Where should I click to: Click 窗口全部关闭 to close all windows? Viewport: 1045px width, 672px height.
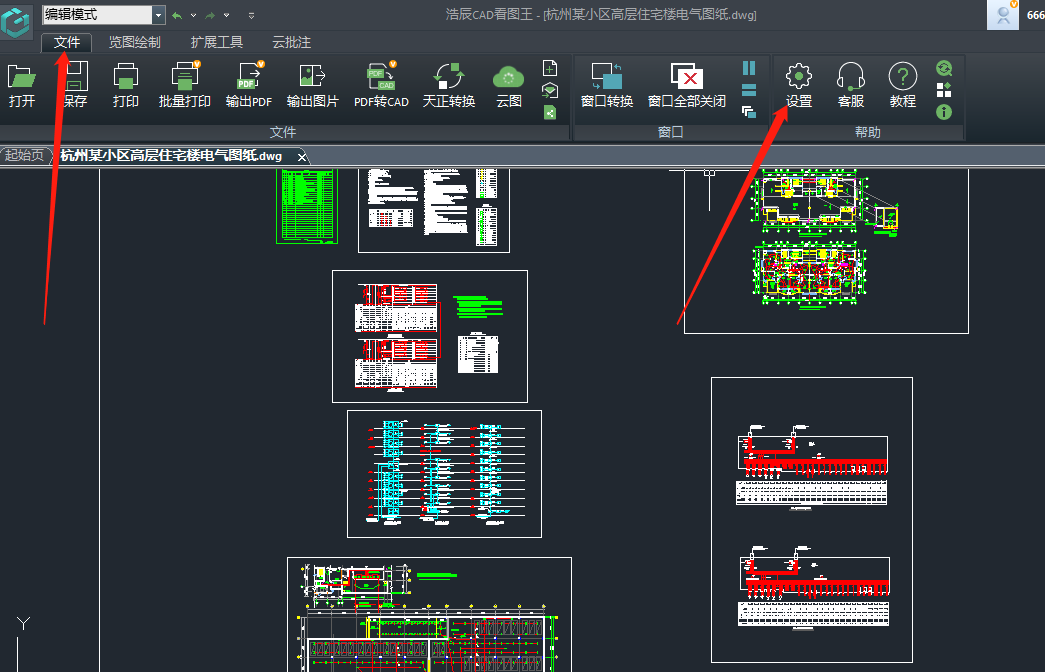(x=686, y=85)
